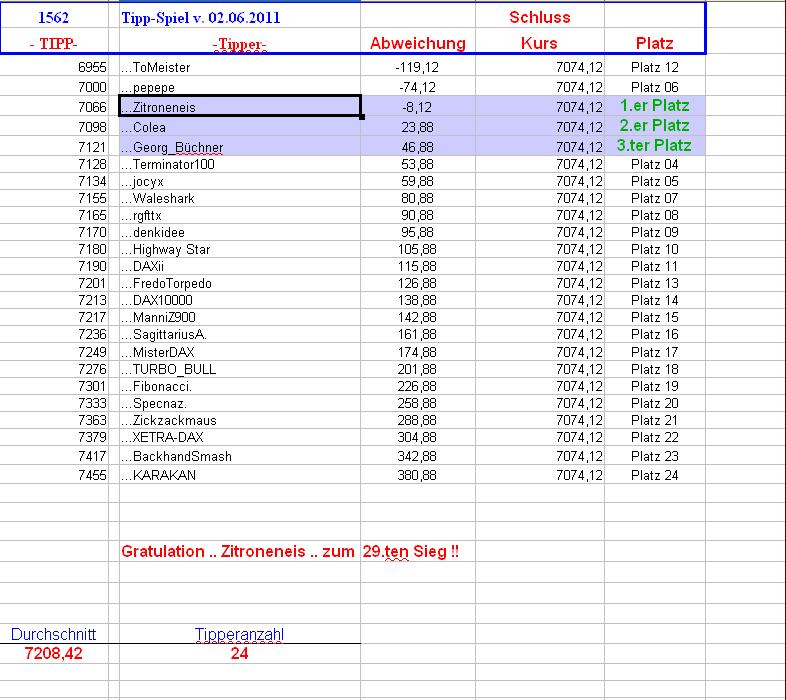
Task: Click deviation value -8,12
Action: tap(417, 107)
